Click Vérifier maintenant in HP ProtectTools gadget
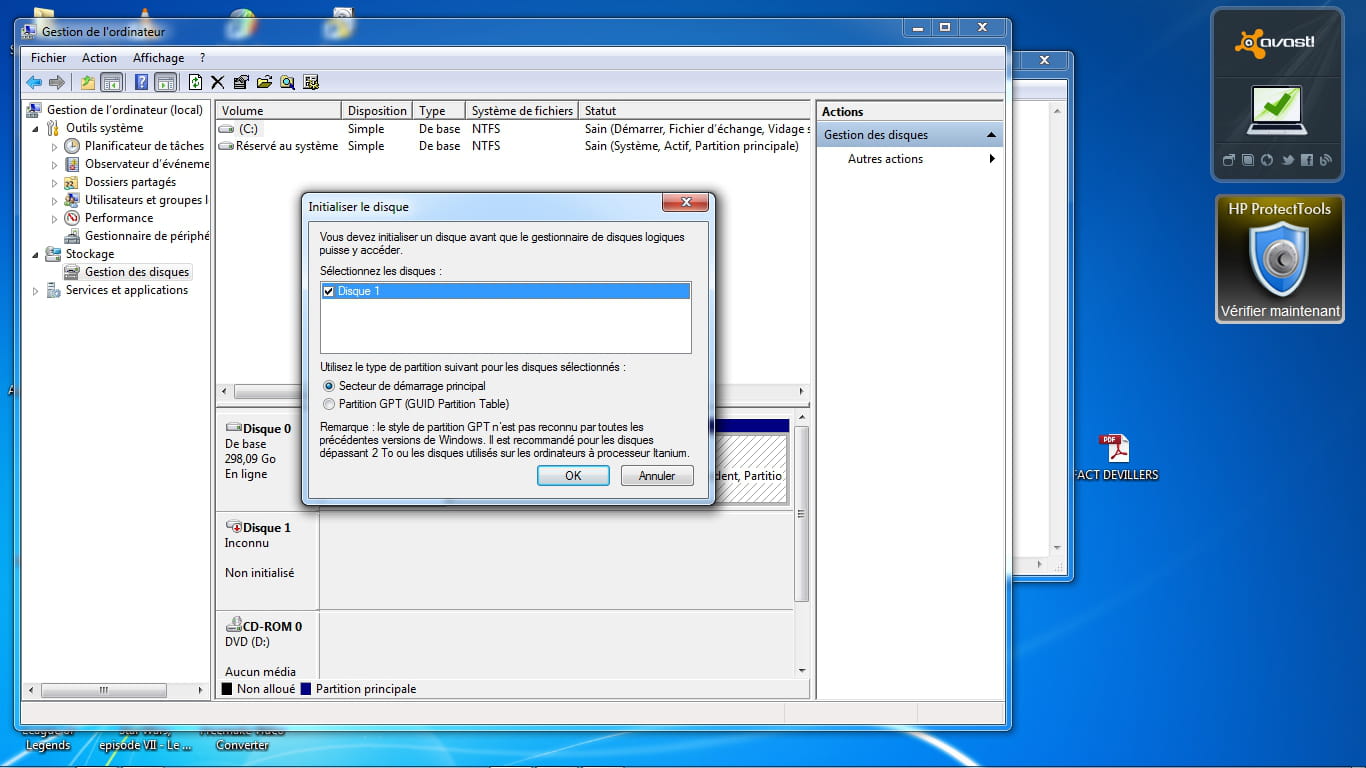The width and height of the screenshot is (1366, 768). click(x=1279, y=311)
